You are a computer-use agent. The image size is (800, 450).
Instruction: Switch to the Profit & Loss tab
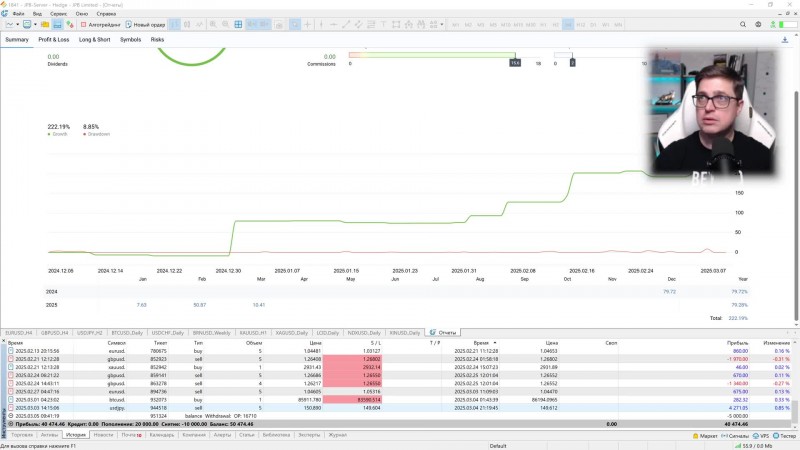click(54, 40)
